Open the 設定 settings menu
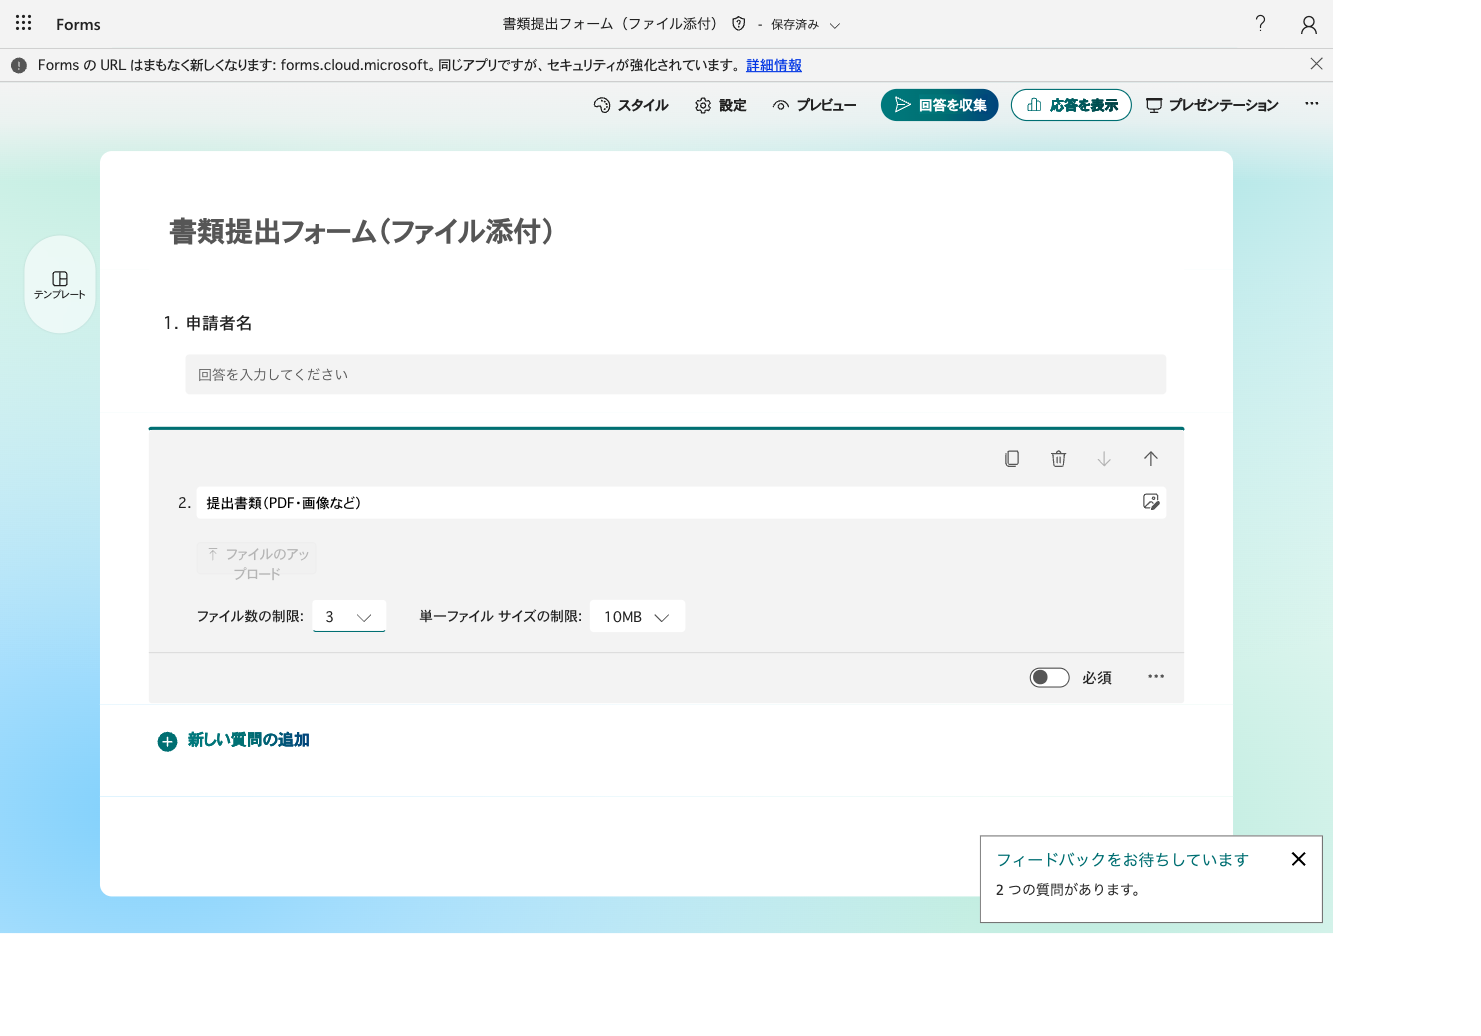Screen dimensions: 1481x1036 pos(721,105)
